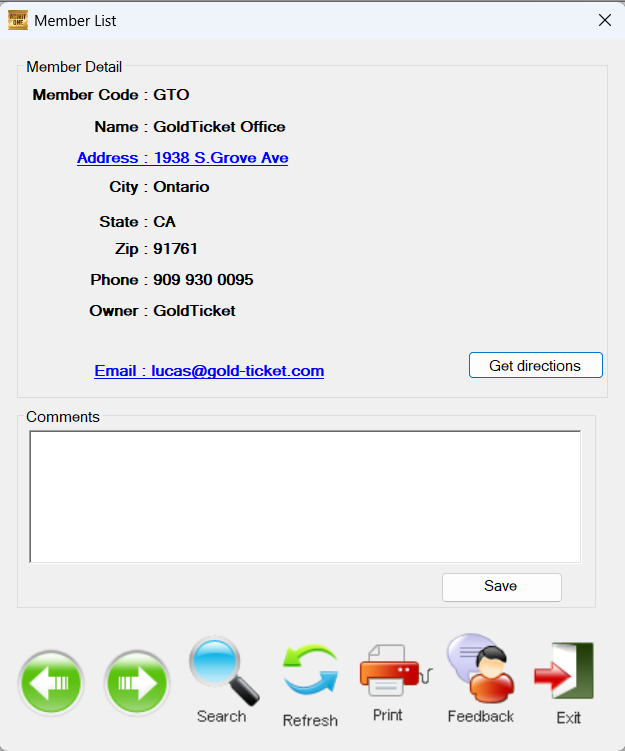The height and width of the screenshot is (751, 625).
Task: Print member details using printer icon
Action: 396,671
